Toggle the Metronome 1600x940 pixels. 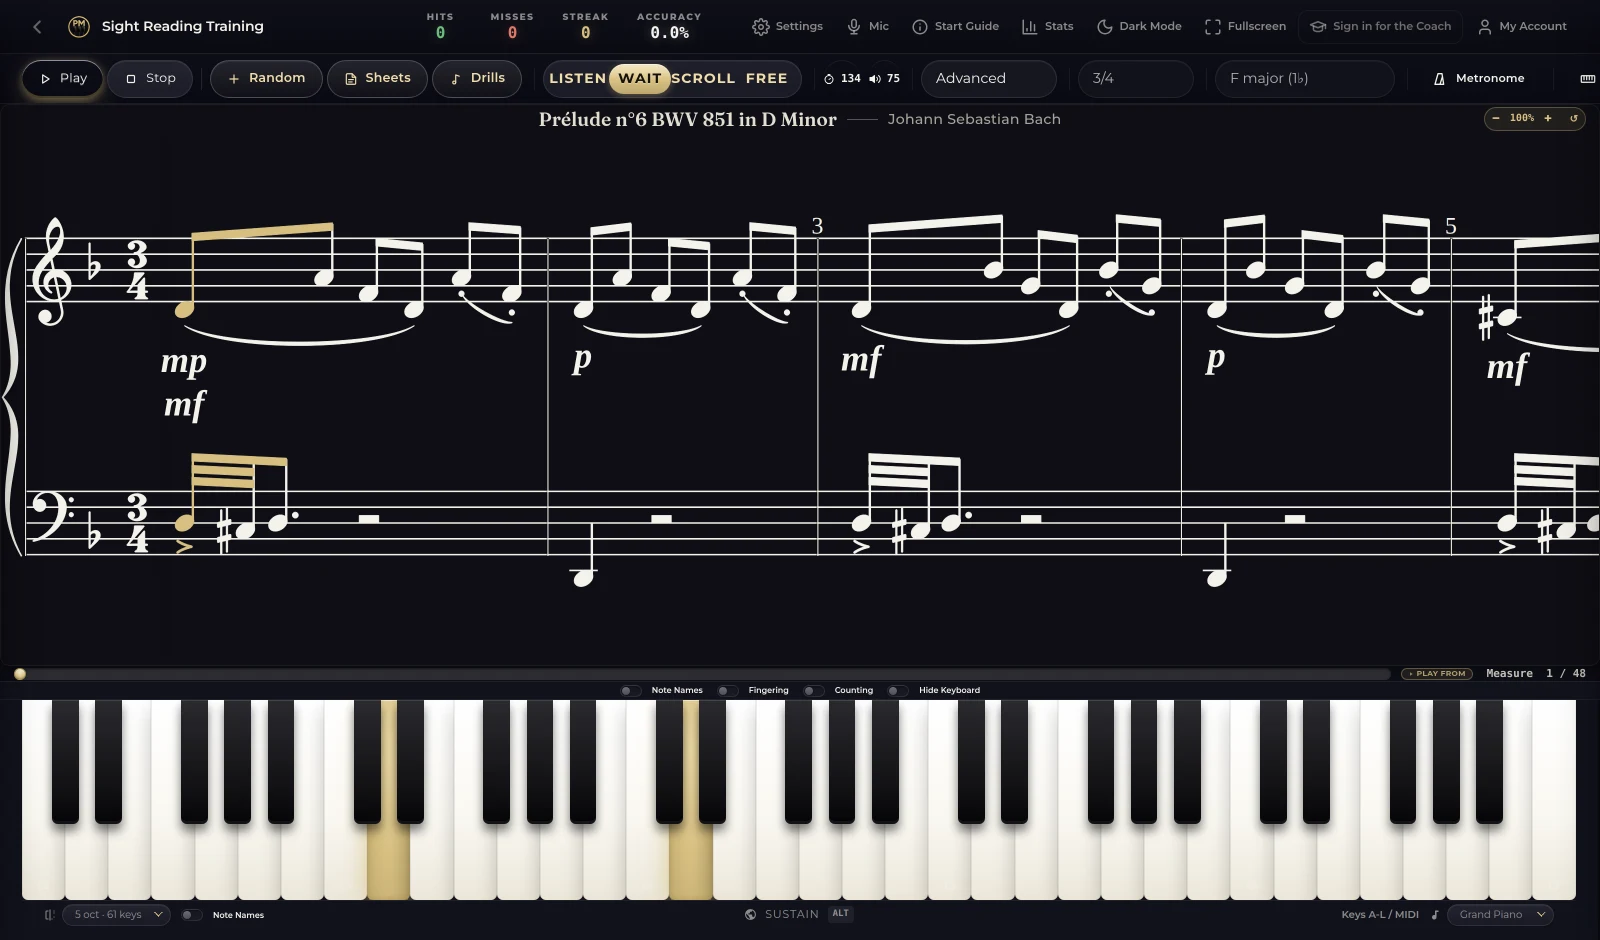coord(1479,79)
